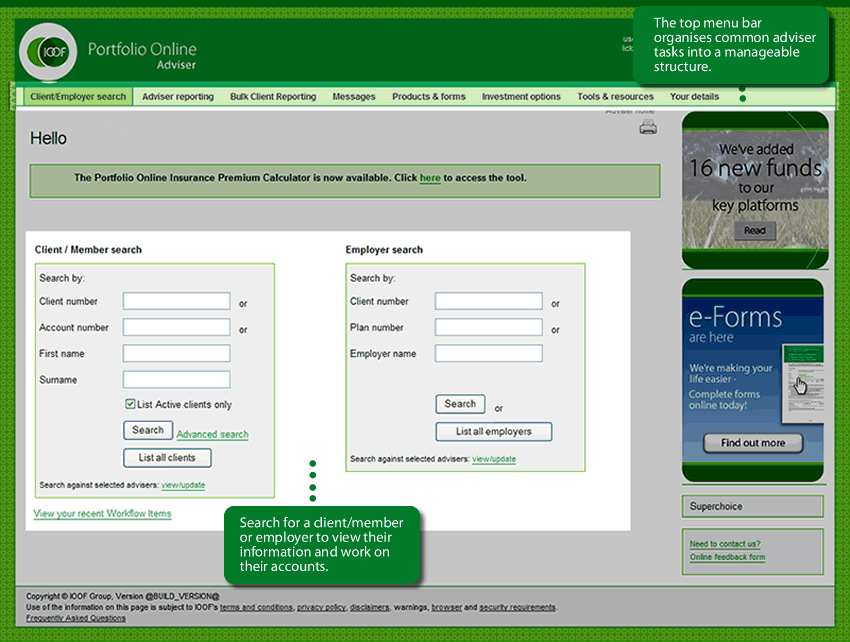Open the Advanced search link

(212, 434)
